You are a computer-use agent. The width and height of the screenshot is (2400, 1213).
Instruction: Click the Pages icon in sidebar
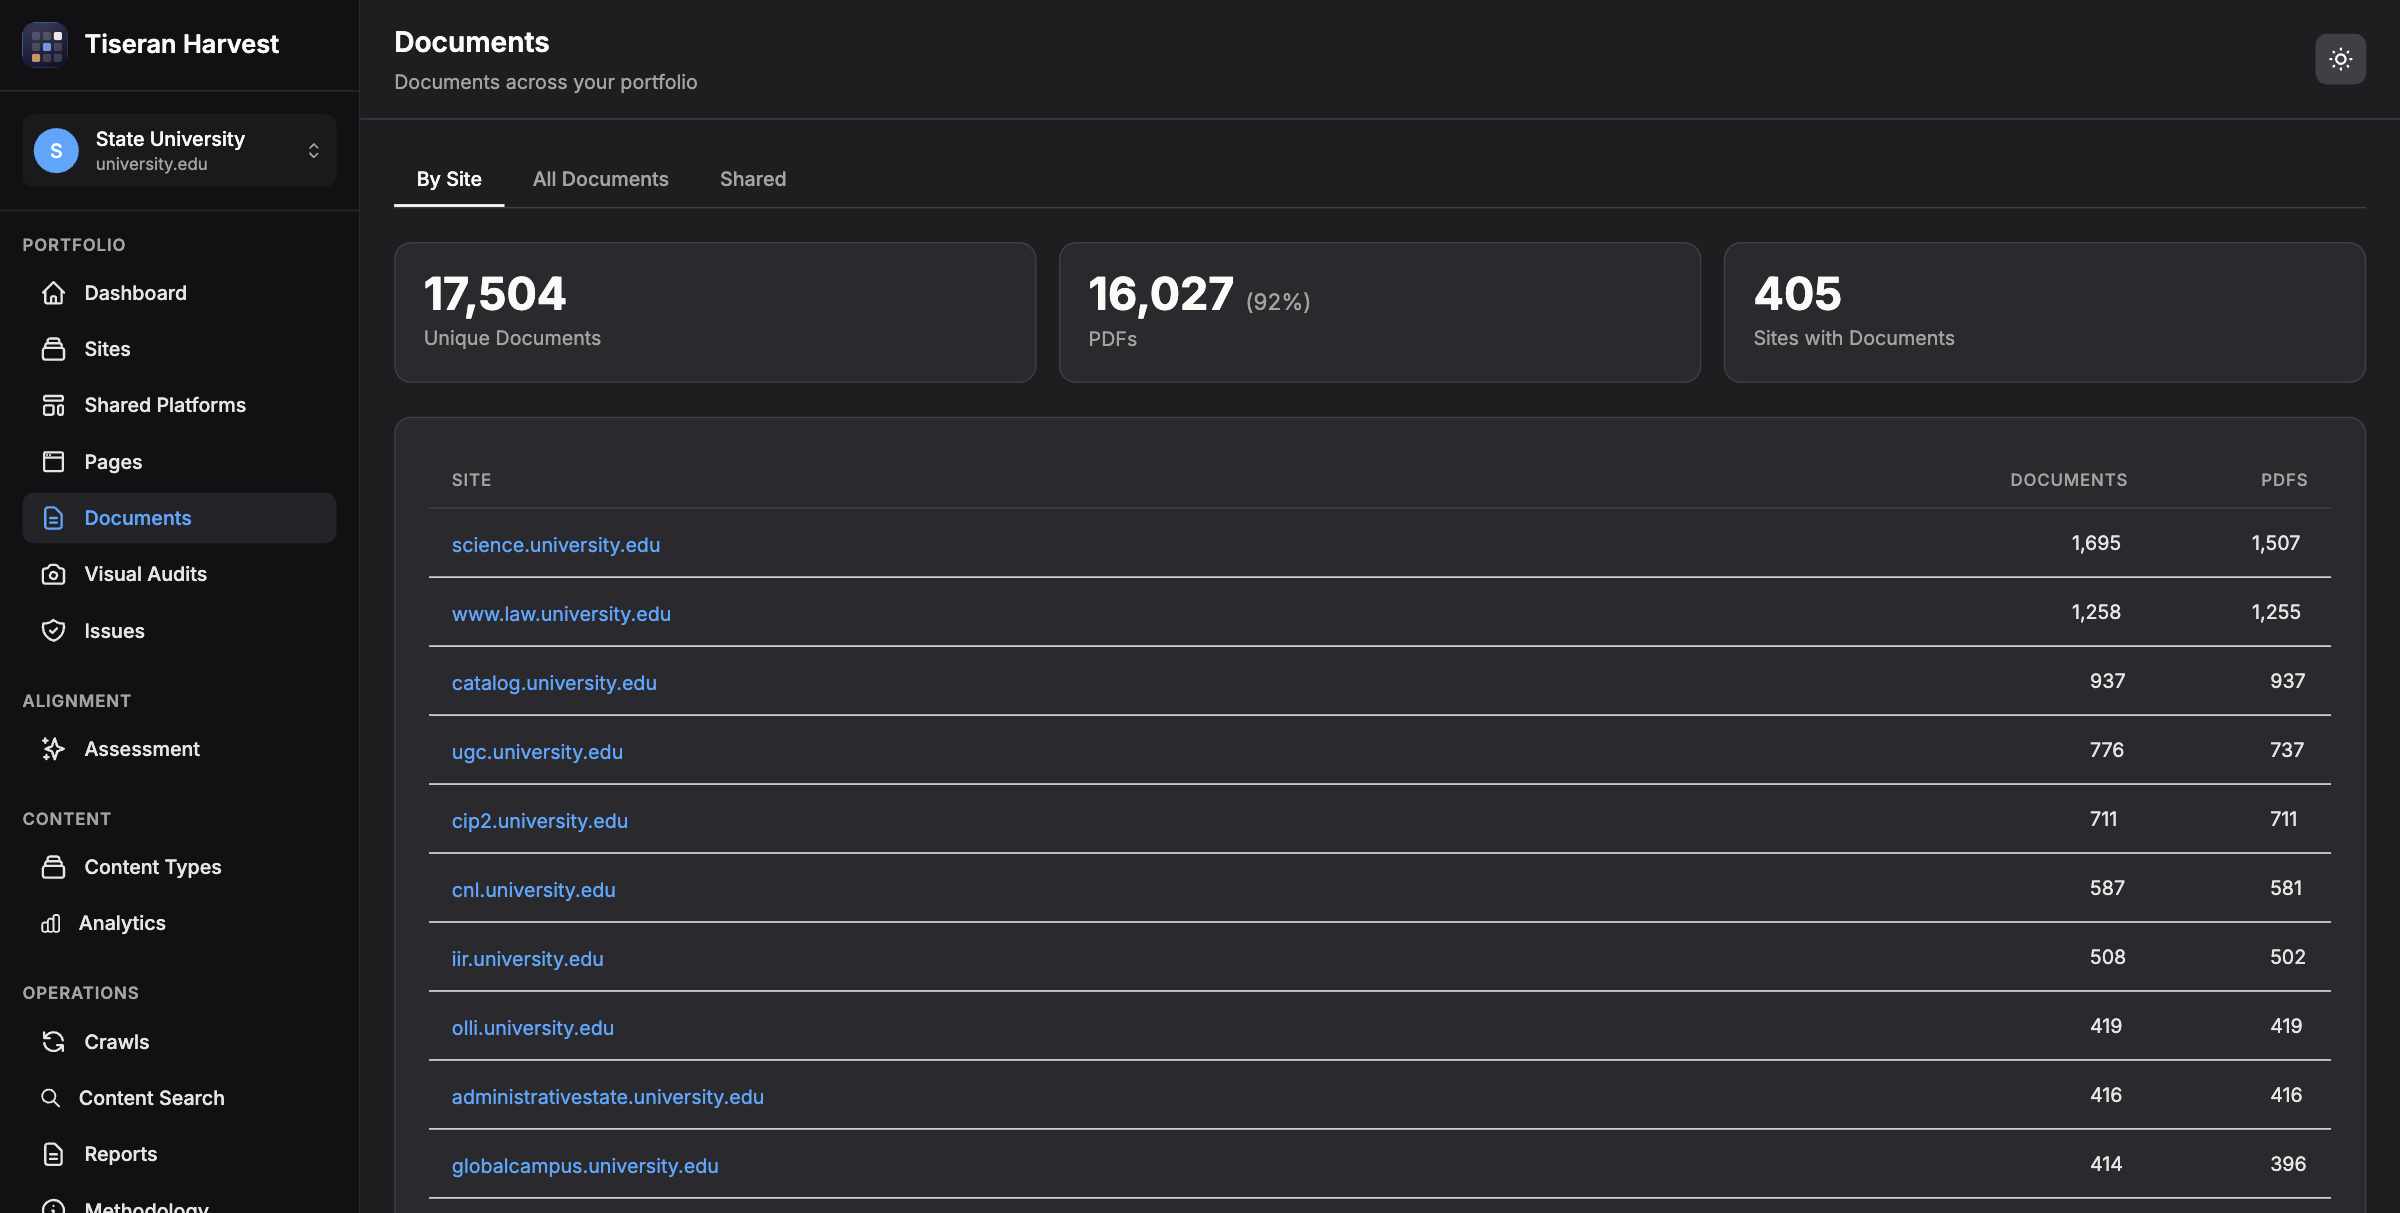point(54,461)
